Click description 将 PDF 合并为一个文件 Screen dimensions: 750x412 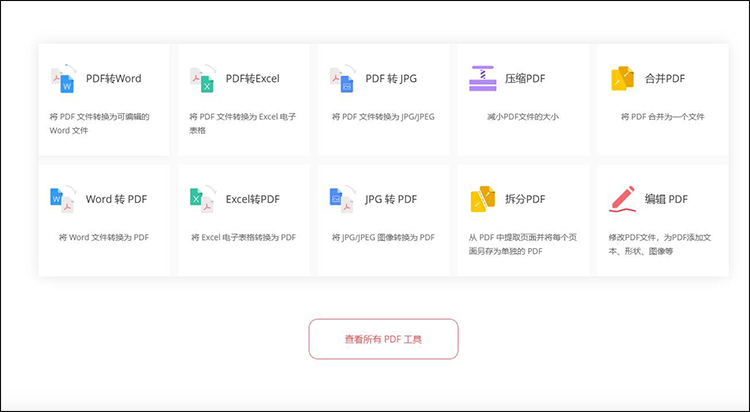click(x=662, y=117)
